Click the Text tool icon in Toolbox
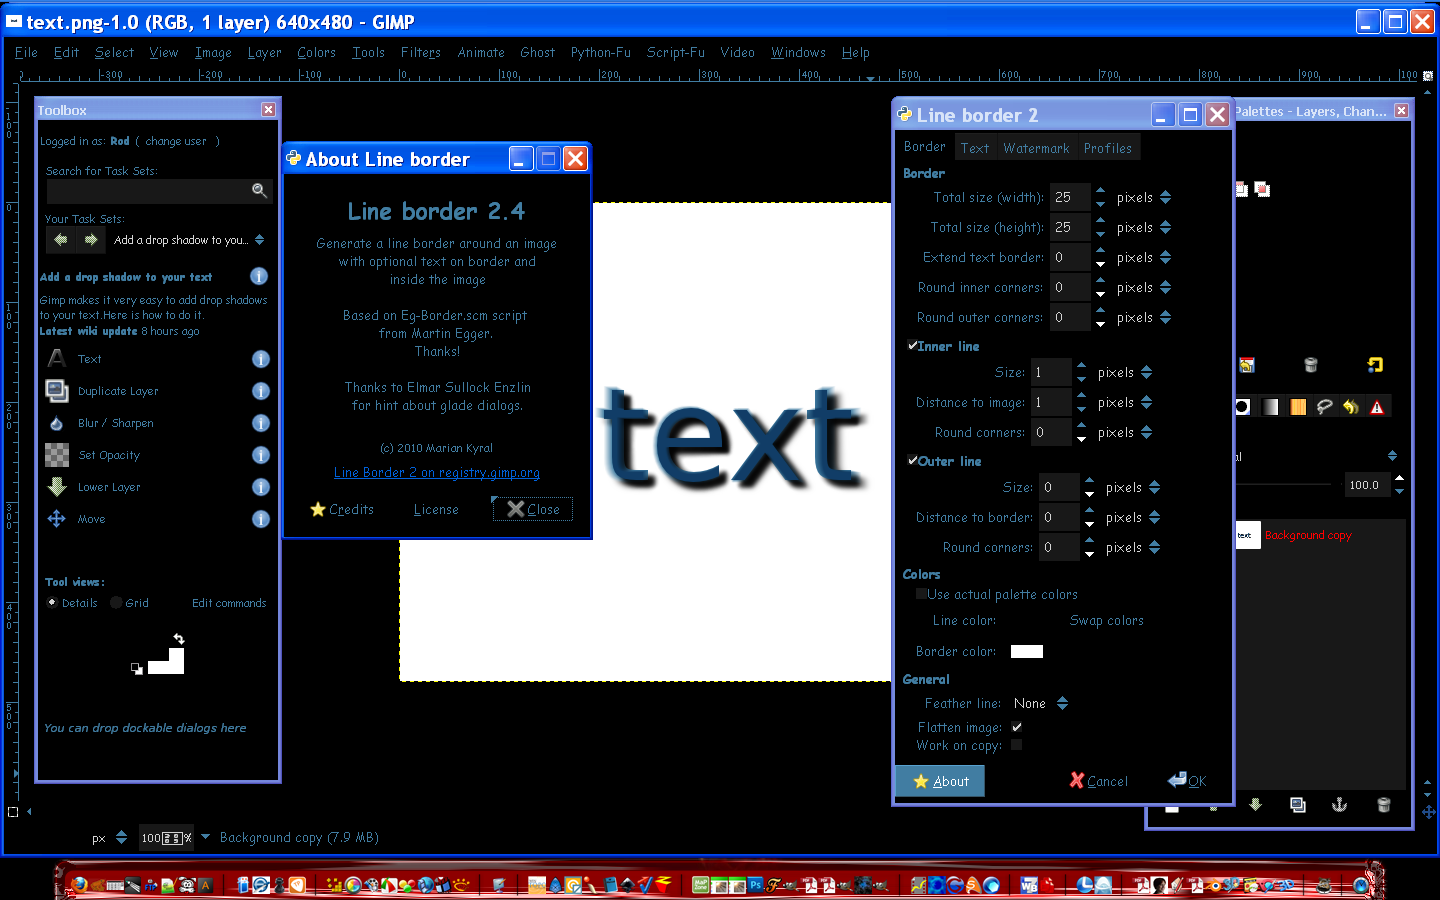 coord(57,359)
